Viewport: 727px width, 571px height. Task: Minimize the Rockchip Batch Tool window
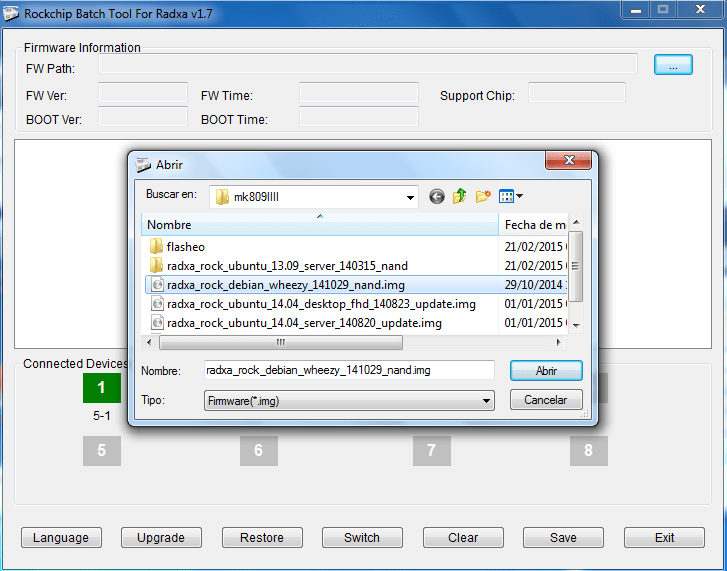click(636, 10)
